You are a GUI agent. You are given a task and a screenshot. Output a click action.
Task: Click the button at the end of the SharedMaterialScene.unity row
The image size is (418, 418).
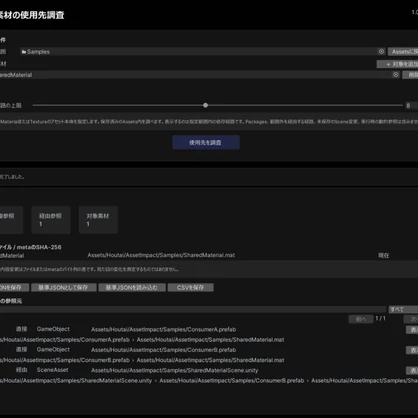coord(412,370)
